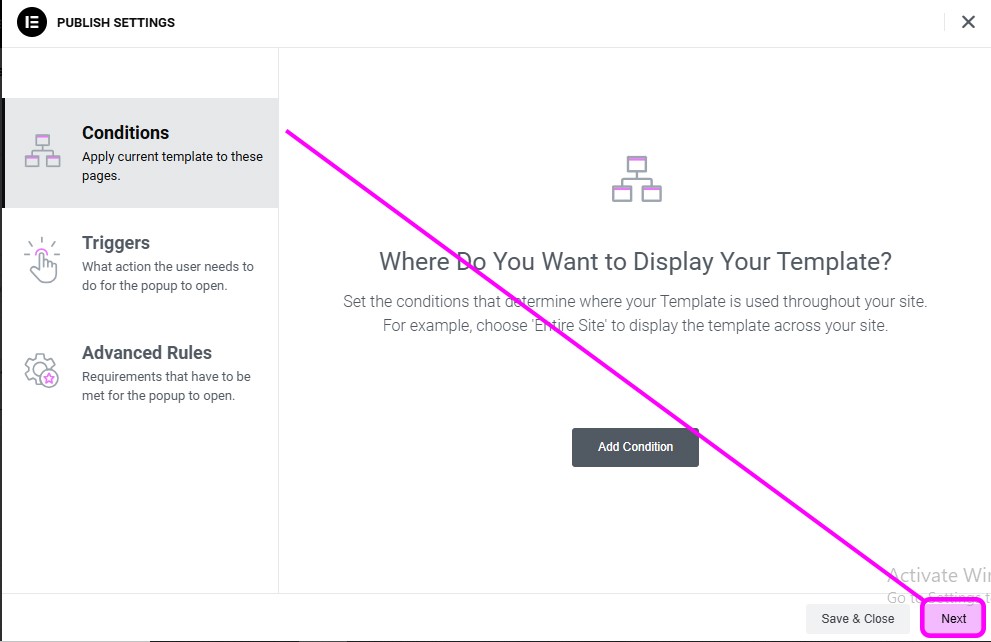Click the Activate Windows watermark
991x642 pixels.
(x=939, y=585)
